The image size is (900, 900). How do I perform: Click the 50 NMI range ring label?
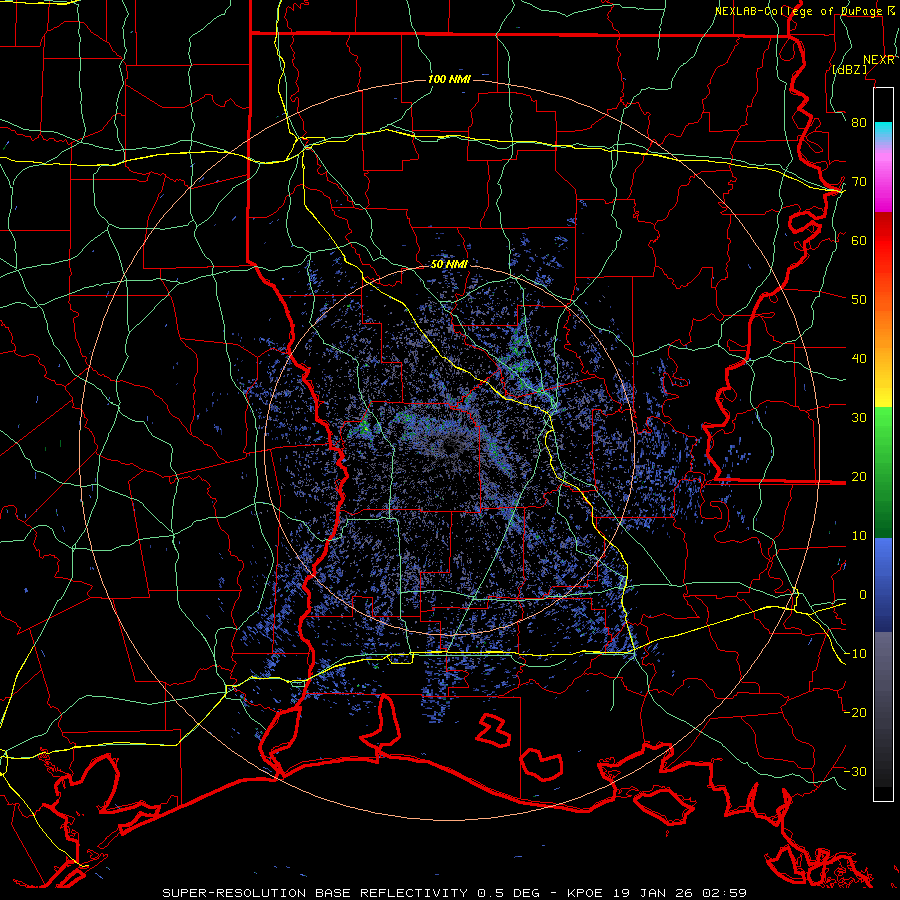pos(449,264)
